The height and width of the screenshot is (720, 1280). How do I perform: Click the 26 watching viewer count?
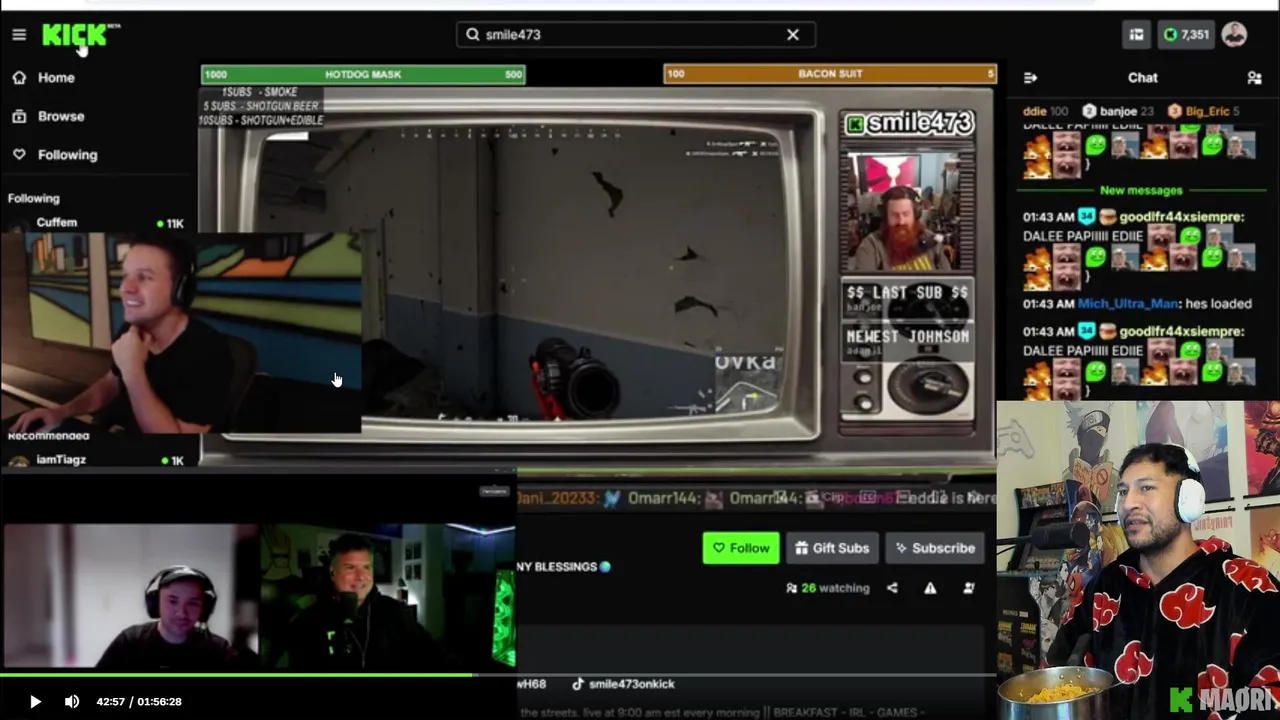coord(828,588)
